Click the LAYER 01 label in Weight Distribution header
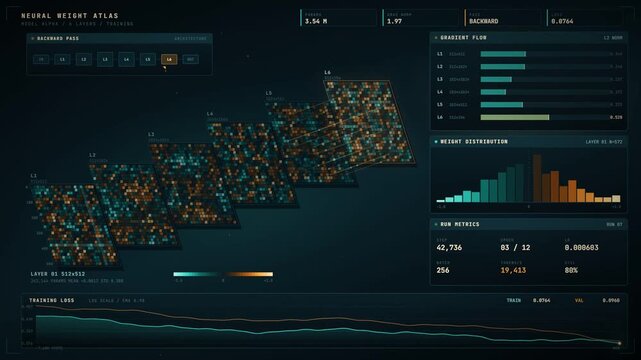The height and width of the screenshot is (360, 641). click(x=604, y=142)
